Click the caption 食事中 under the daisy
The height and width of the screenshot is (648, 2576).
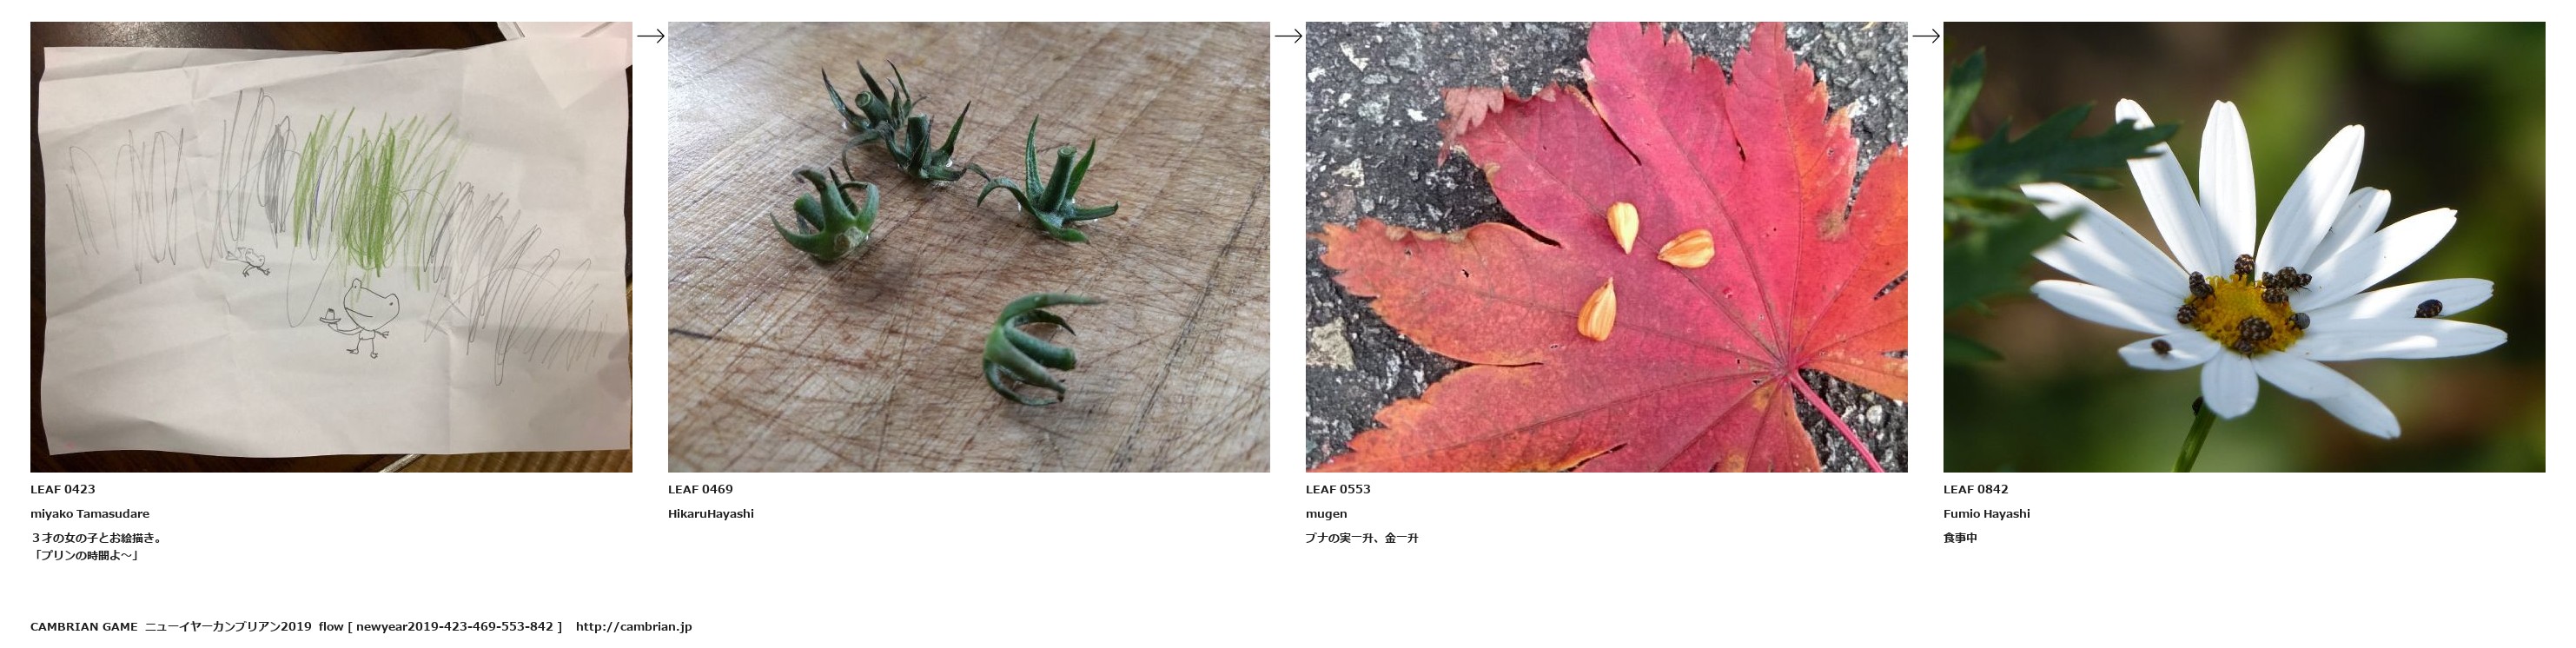[1960, 538]
